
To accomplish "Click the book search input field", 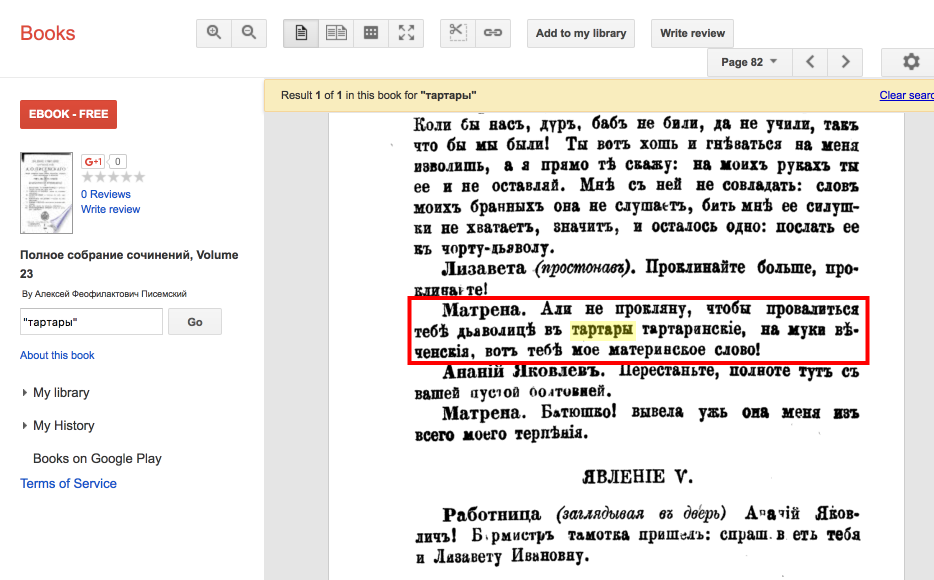I will pyautogui.click(x=91, y=322).
